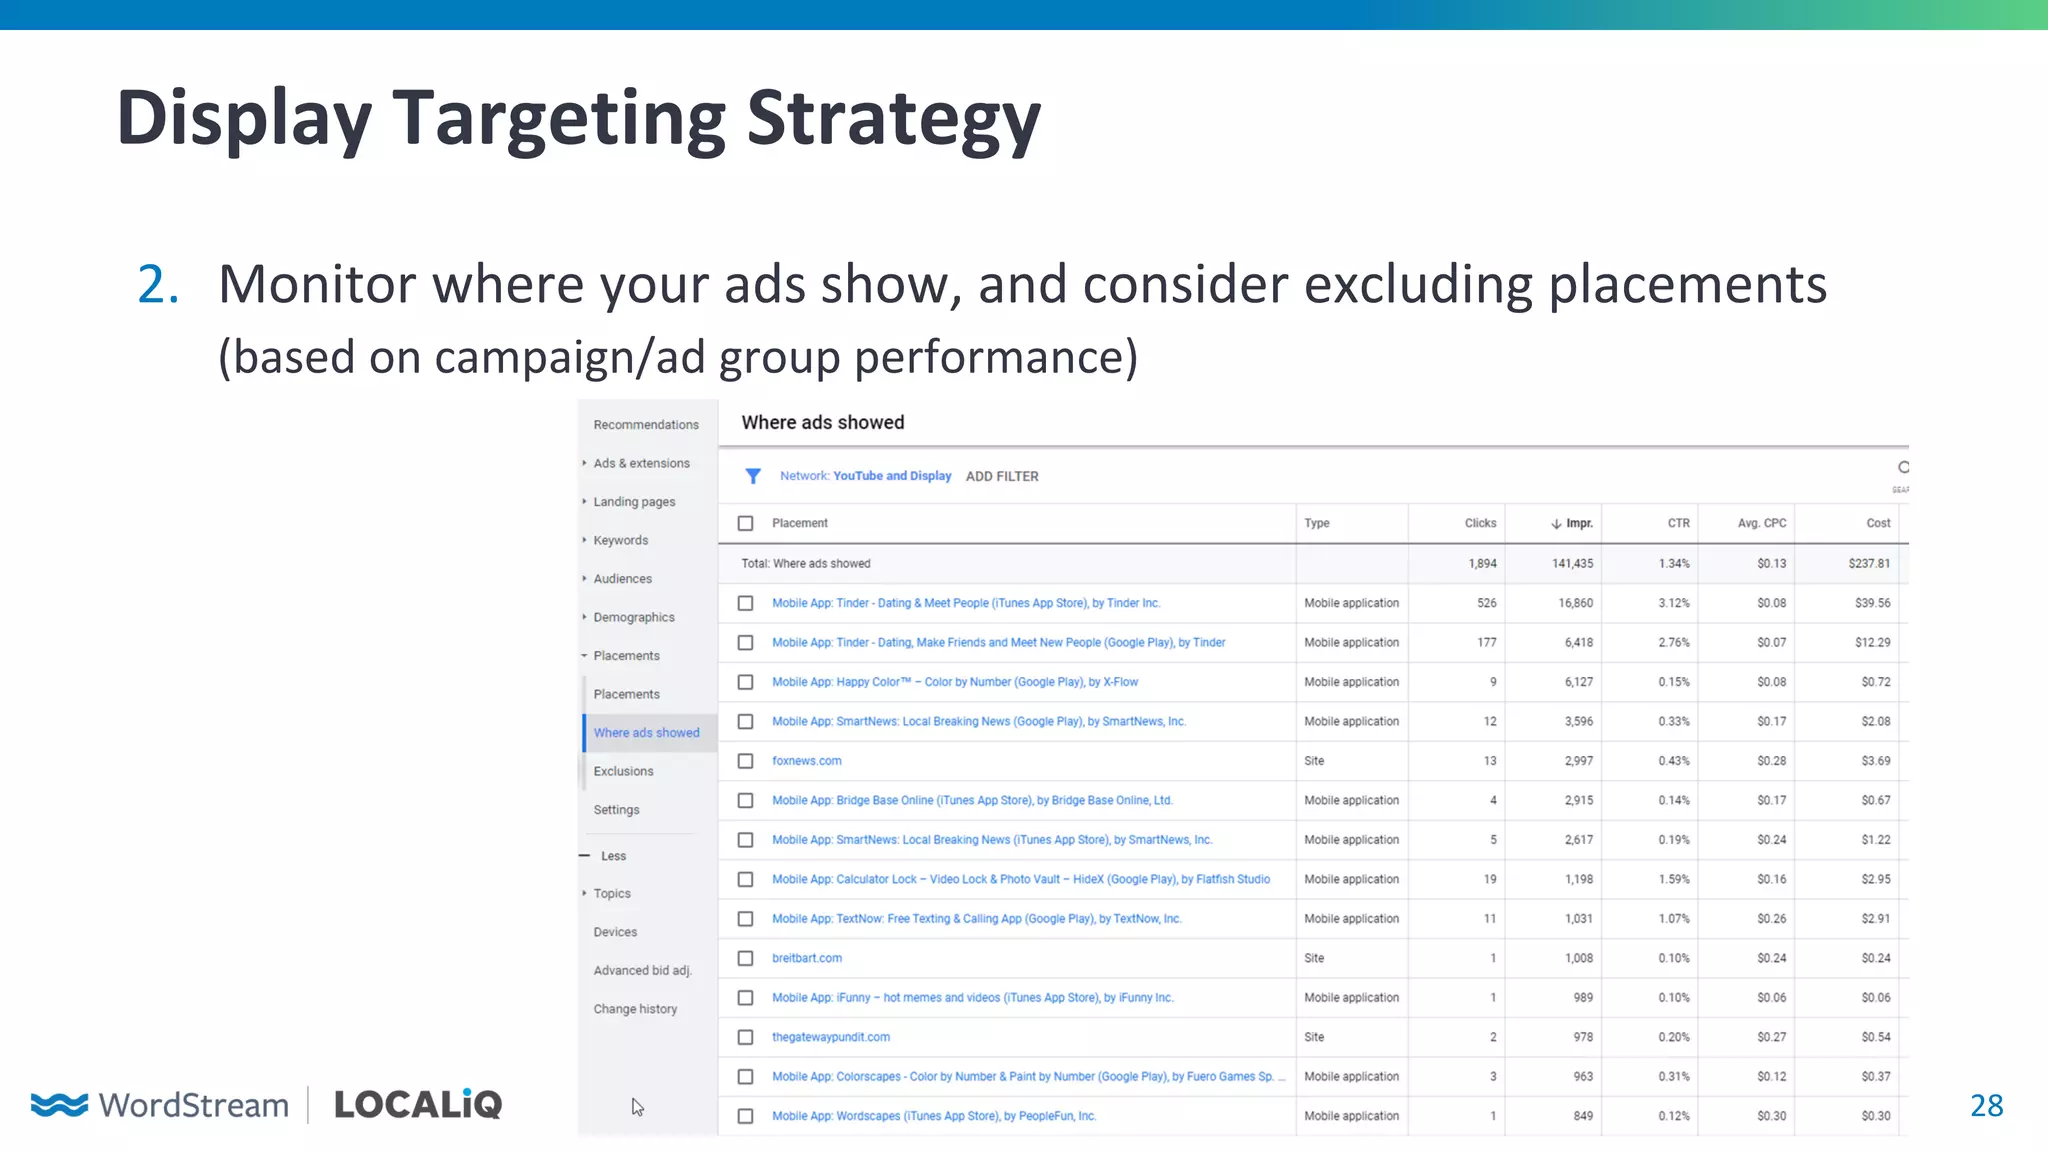Screen dimensions: 2048x1152
Task: Open the Placements sub-item under Placements
Action: click(626, 694)
